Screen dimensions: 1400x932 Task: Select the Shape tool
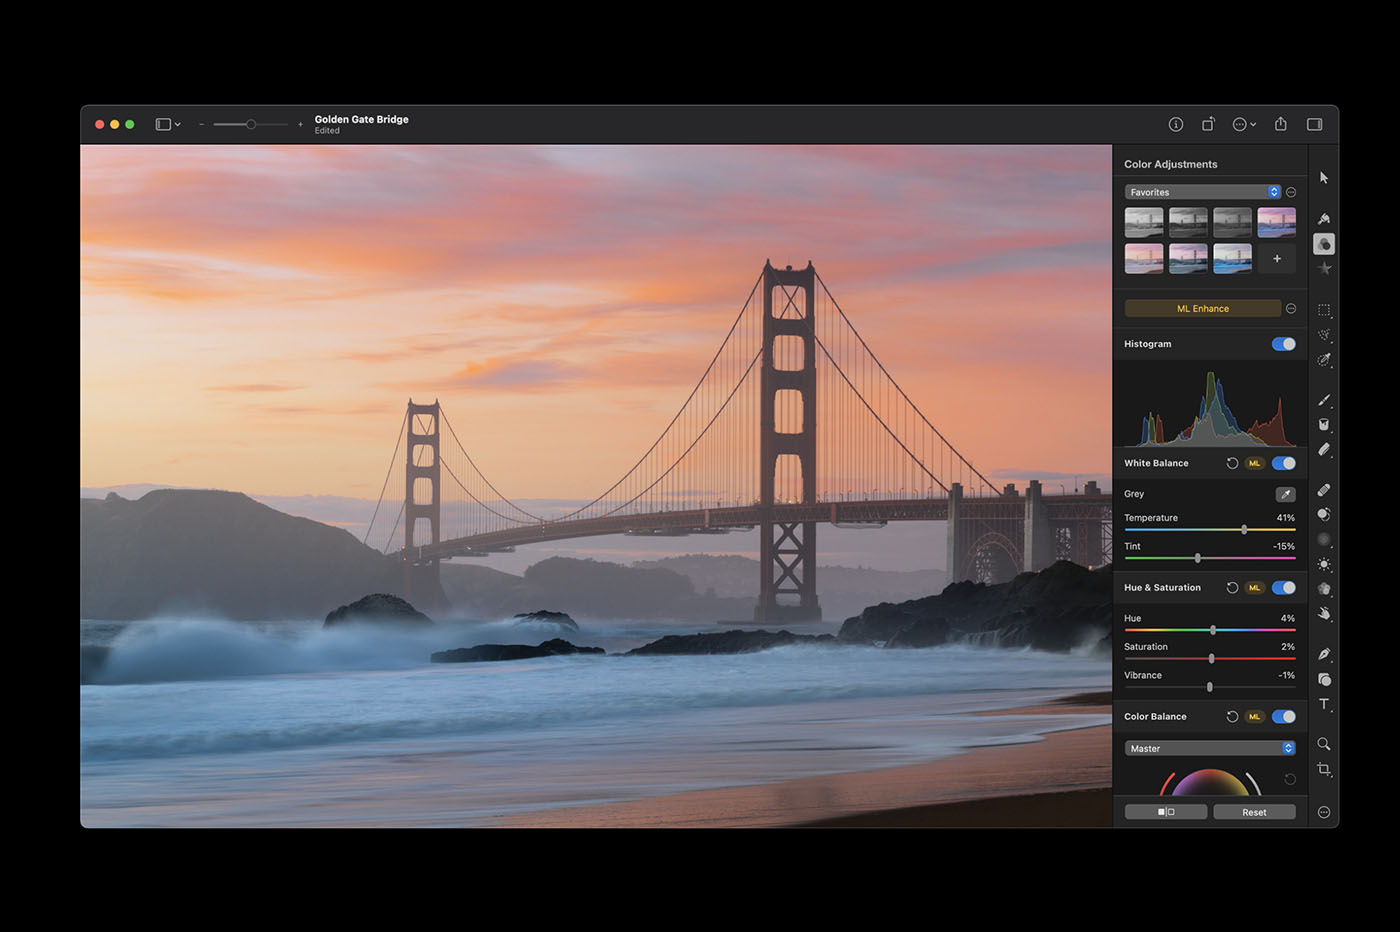[x=1324, y=679]
